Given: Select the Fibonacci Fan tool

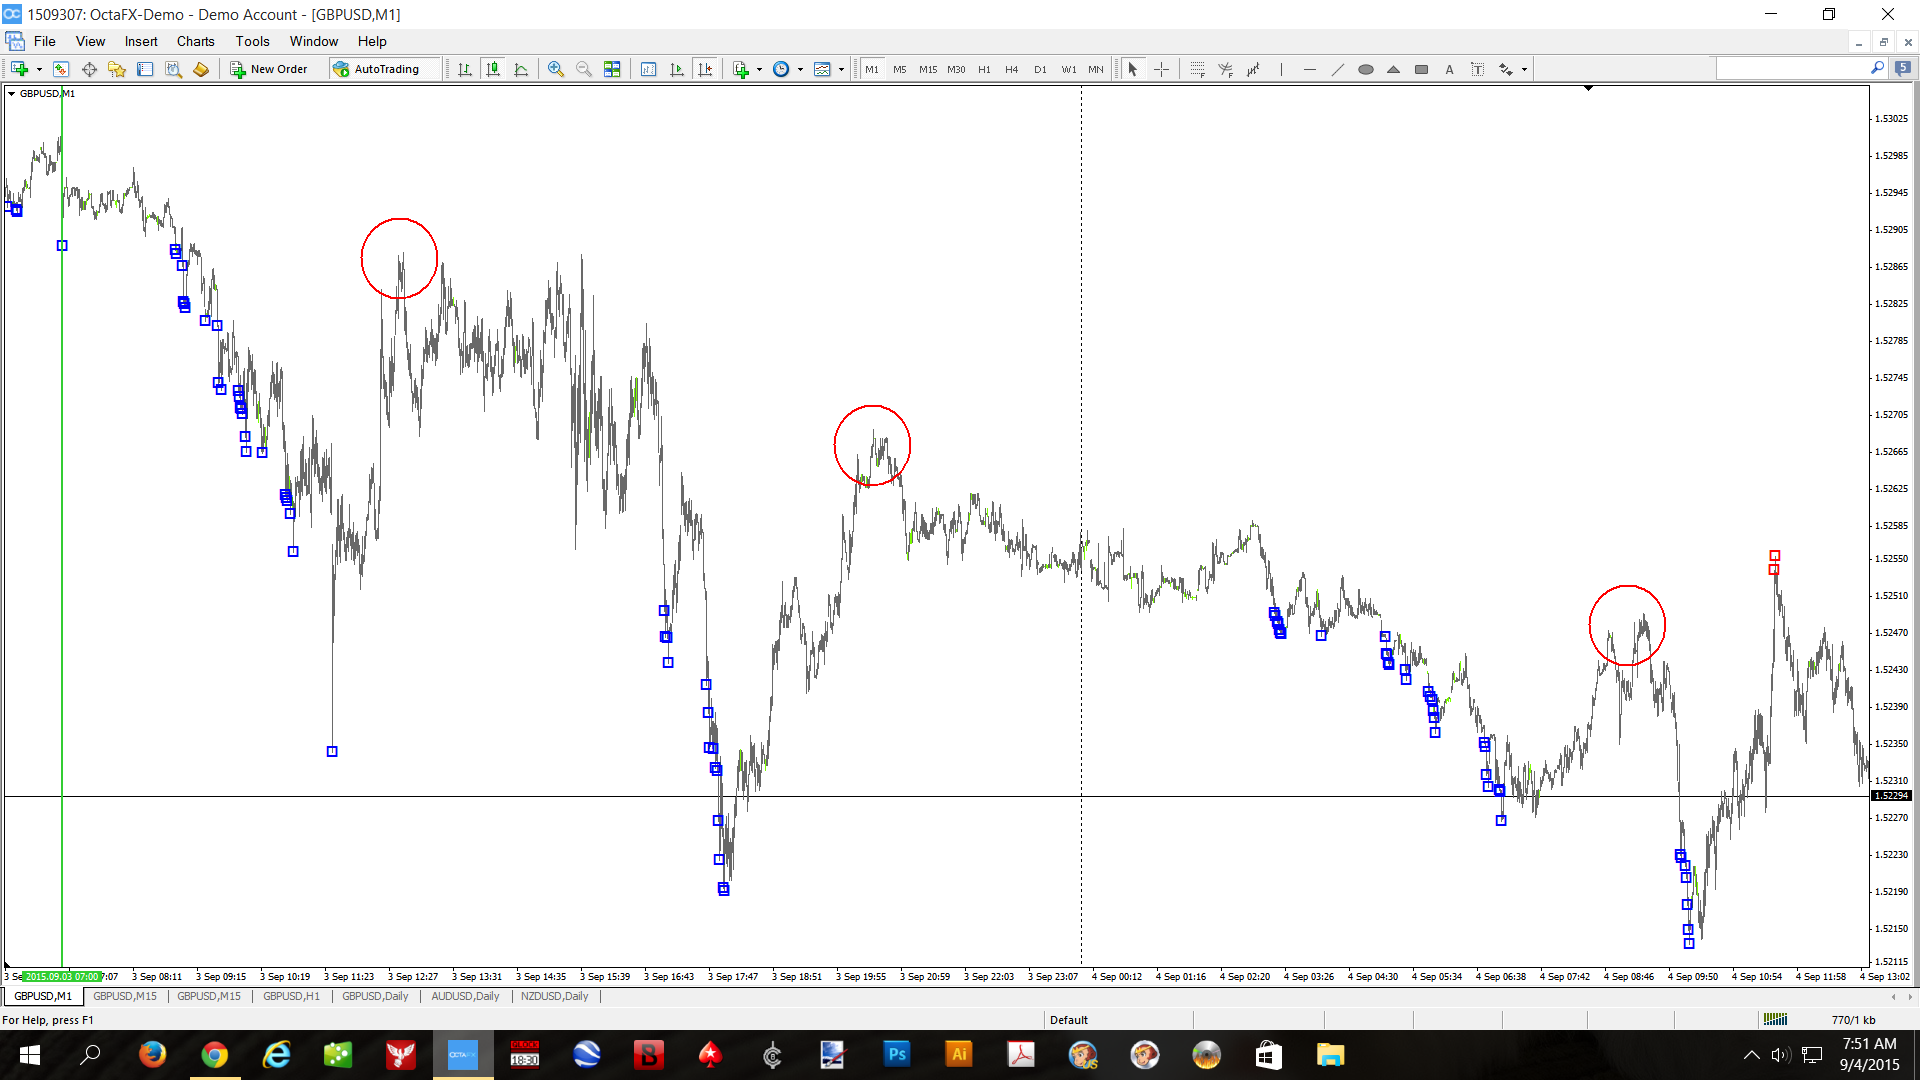Looking at the screenshot, I should pyautogui.click(x=1225, y=69).
